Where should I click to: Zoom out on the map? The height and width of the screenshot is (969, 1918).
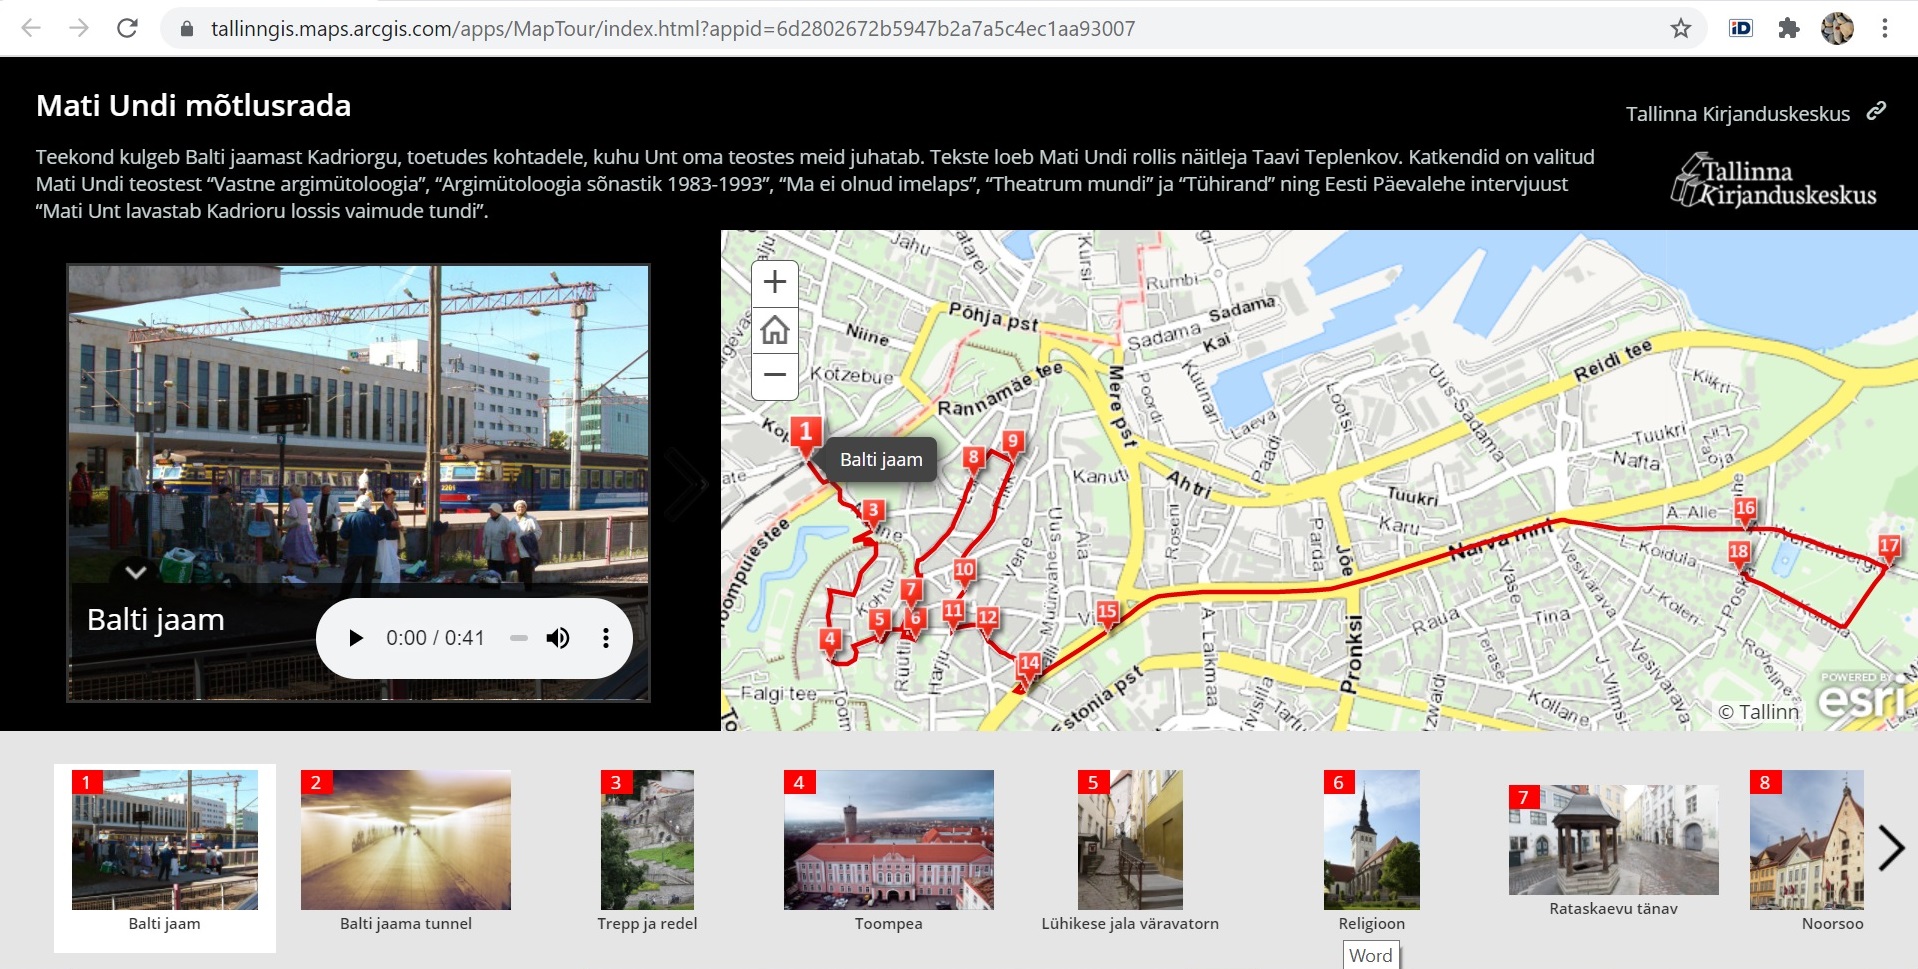coord(775,375)
